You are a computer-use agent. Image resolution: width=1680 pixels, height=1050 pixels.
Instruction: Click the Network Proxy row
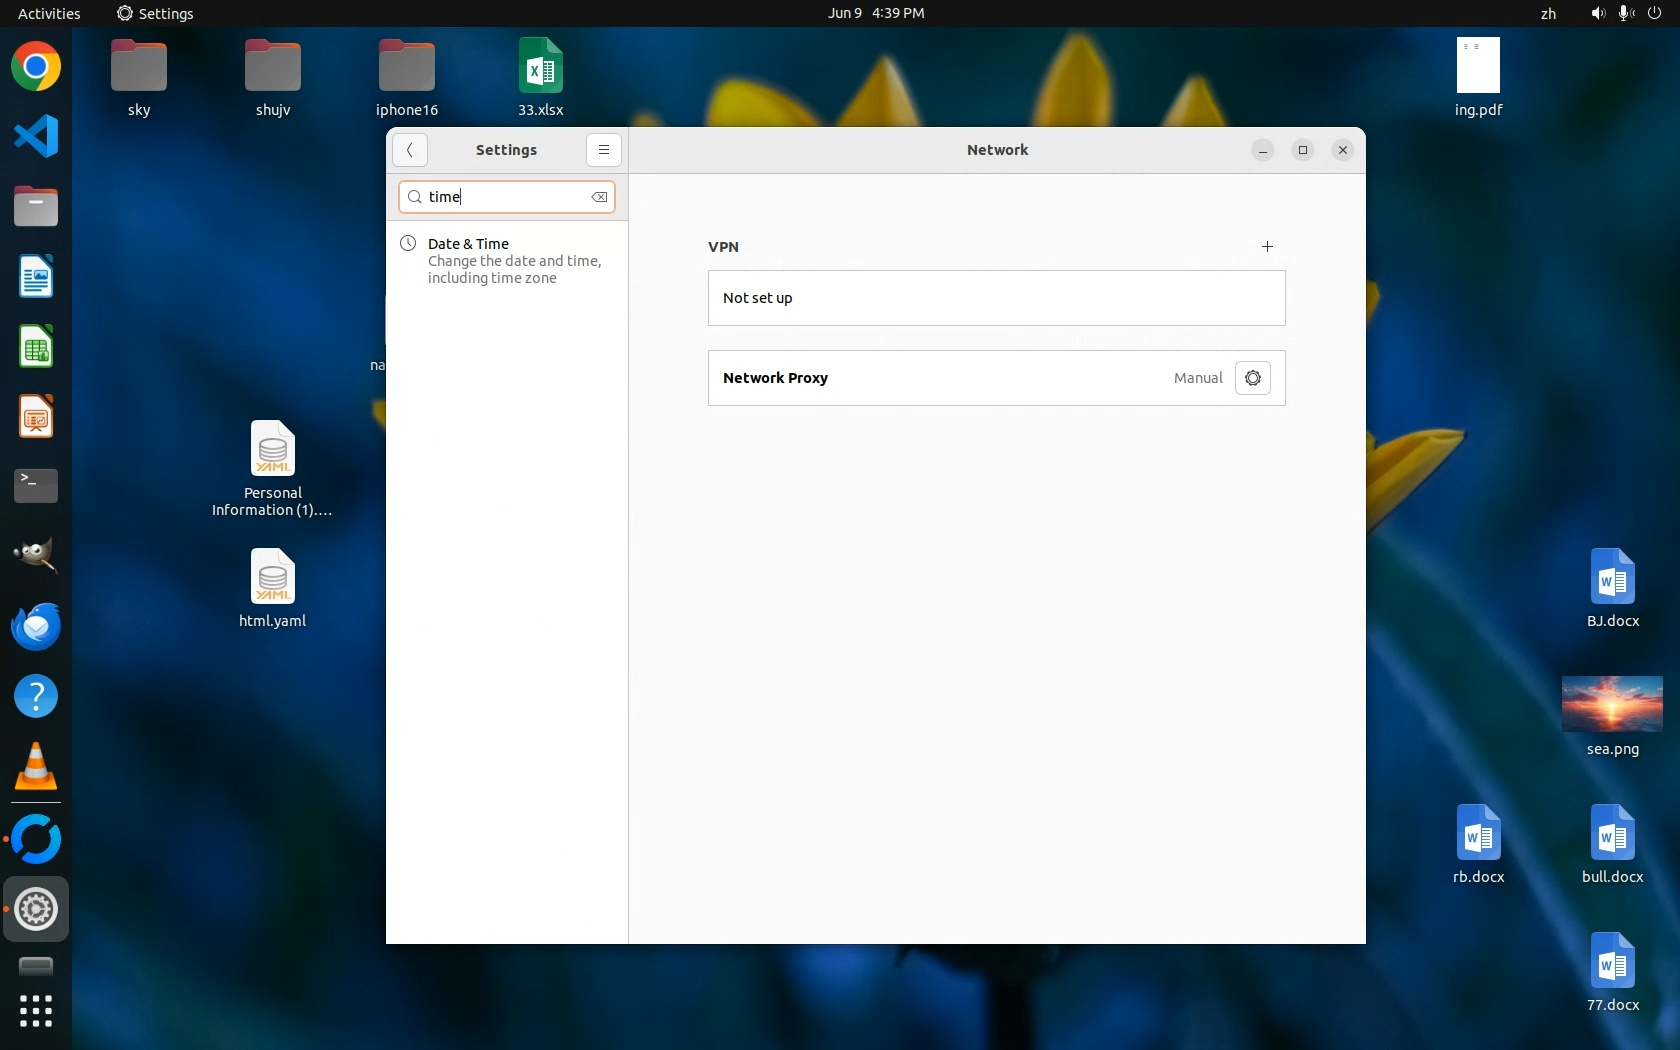point(940,378)
